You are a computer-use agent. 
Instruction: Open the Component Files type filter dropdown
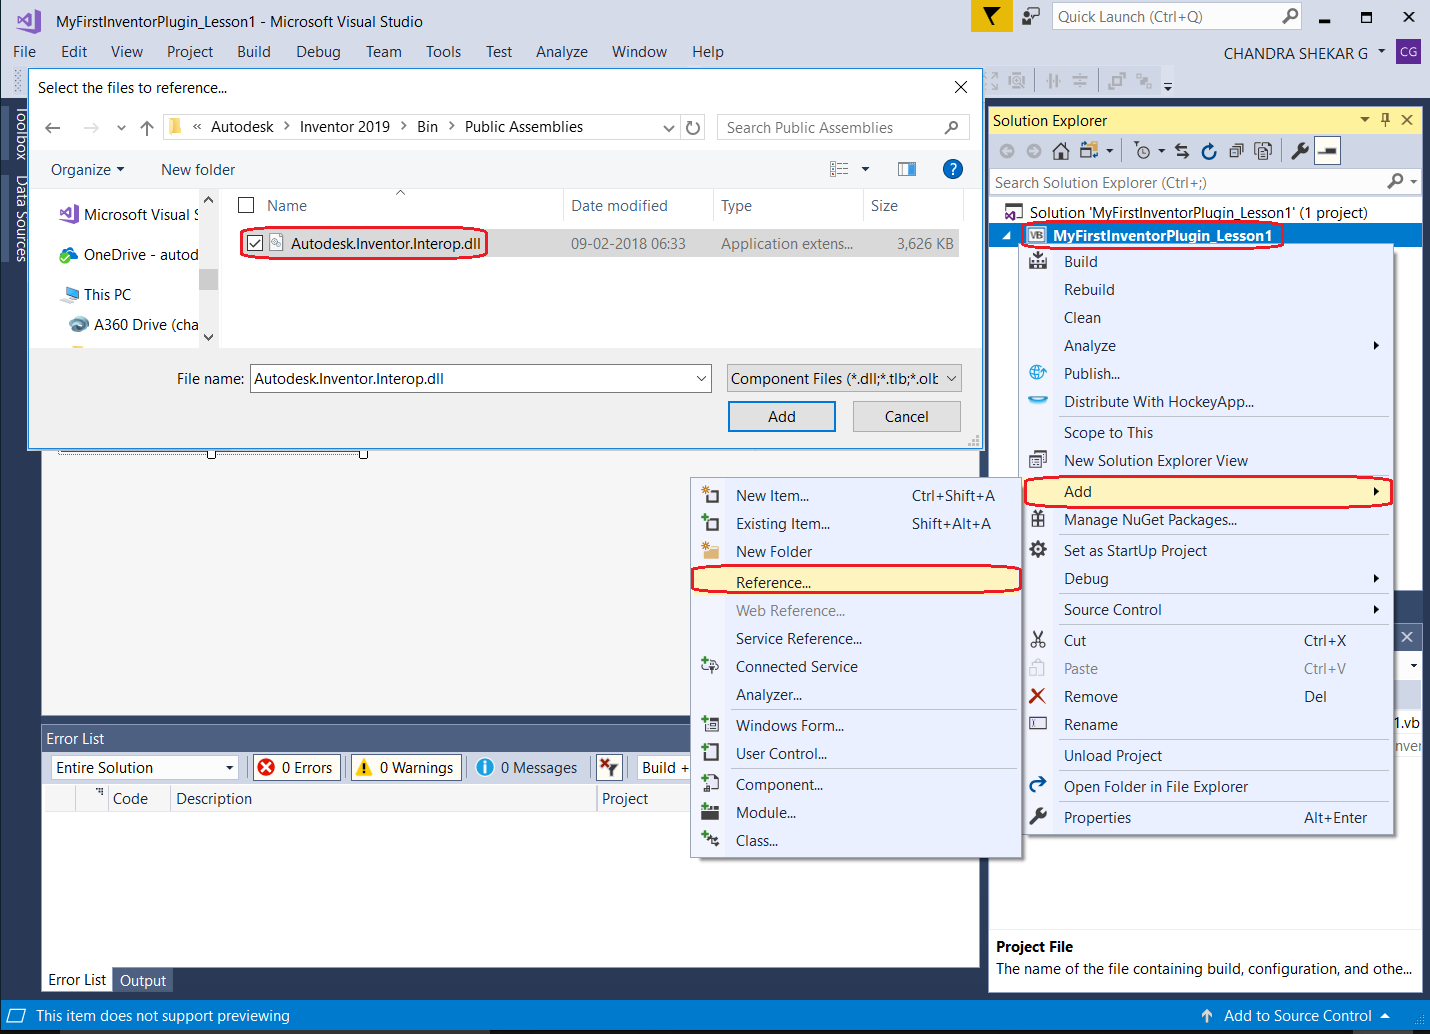coord(952,378)
